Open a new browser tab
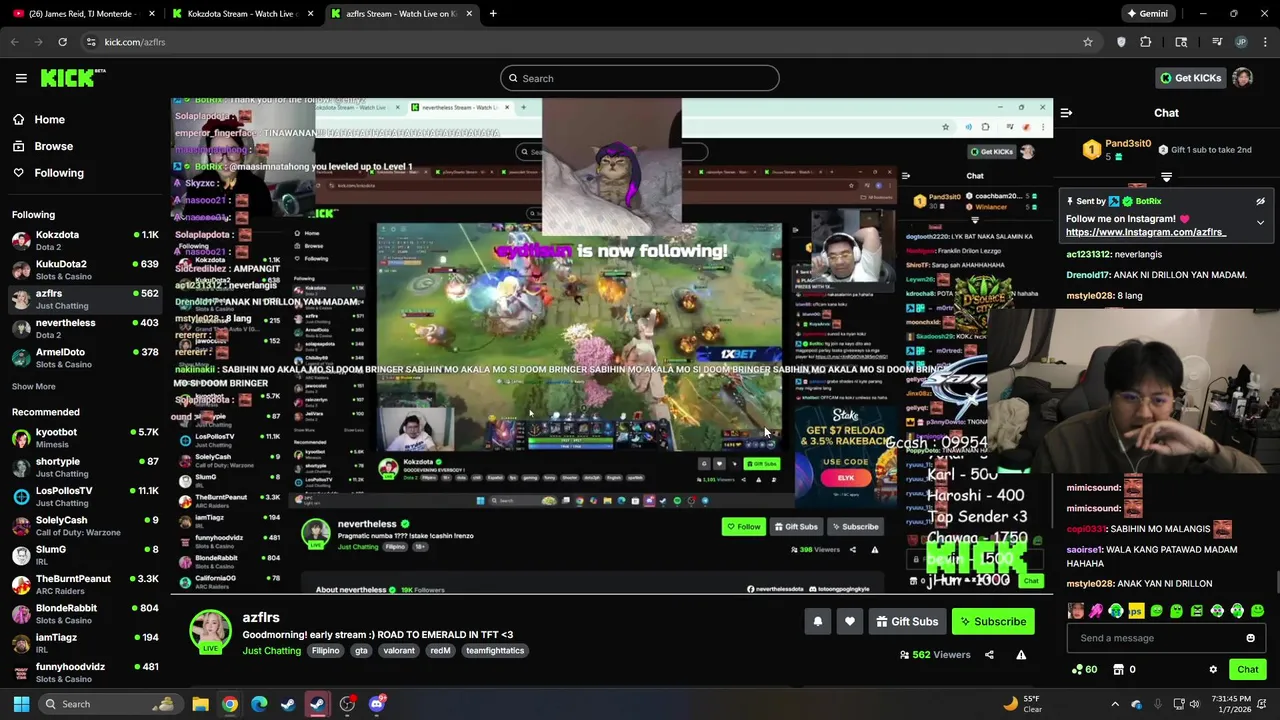This screenshot has height=720, width=1280. pyautogui.click(x=492, y=14)
